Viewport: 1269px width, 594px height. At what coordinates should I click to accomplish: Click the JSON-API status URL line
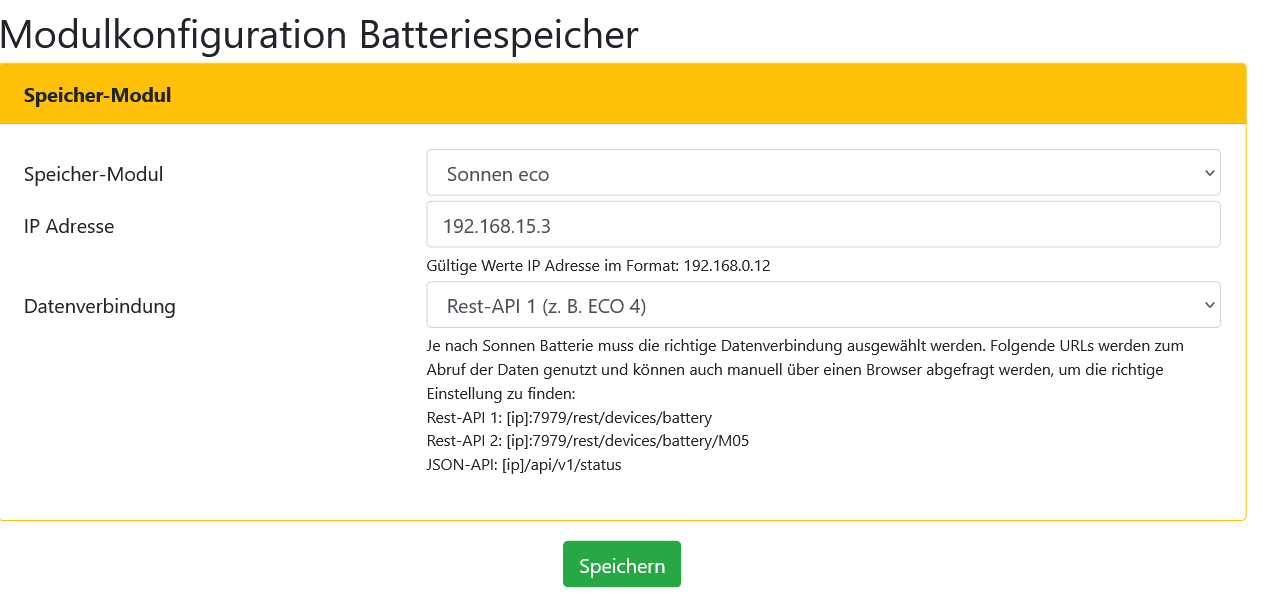(x=524, y=465)
